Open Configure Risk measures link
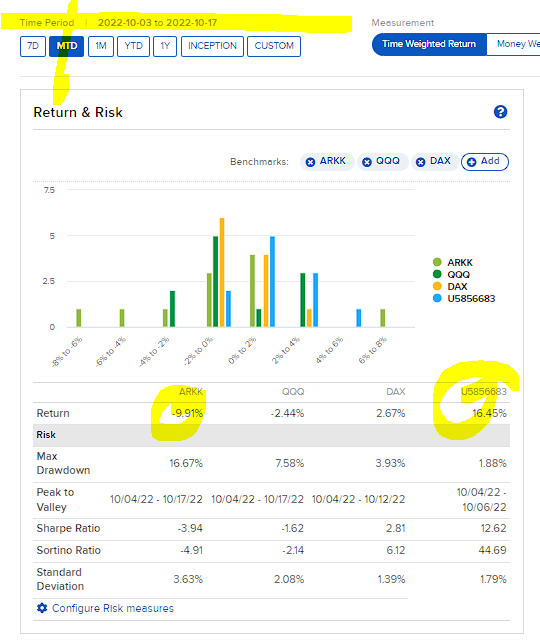This screenshot has width=540, height=641. pos(113,608)
